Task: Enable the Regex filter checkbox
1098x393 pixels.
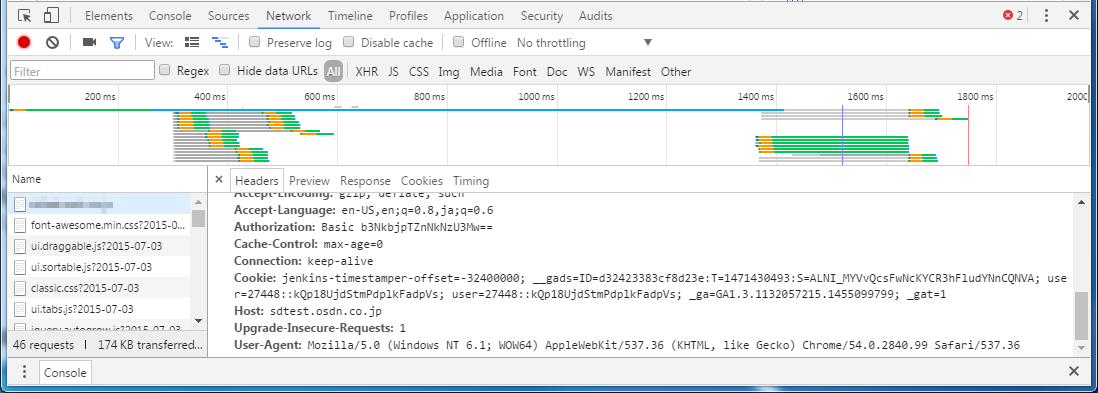Action: point(165,70)
